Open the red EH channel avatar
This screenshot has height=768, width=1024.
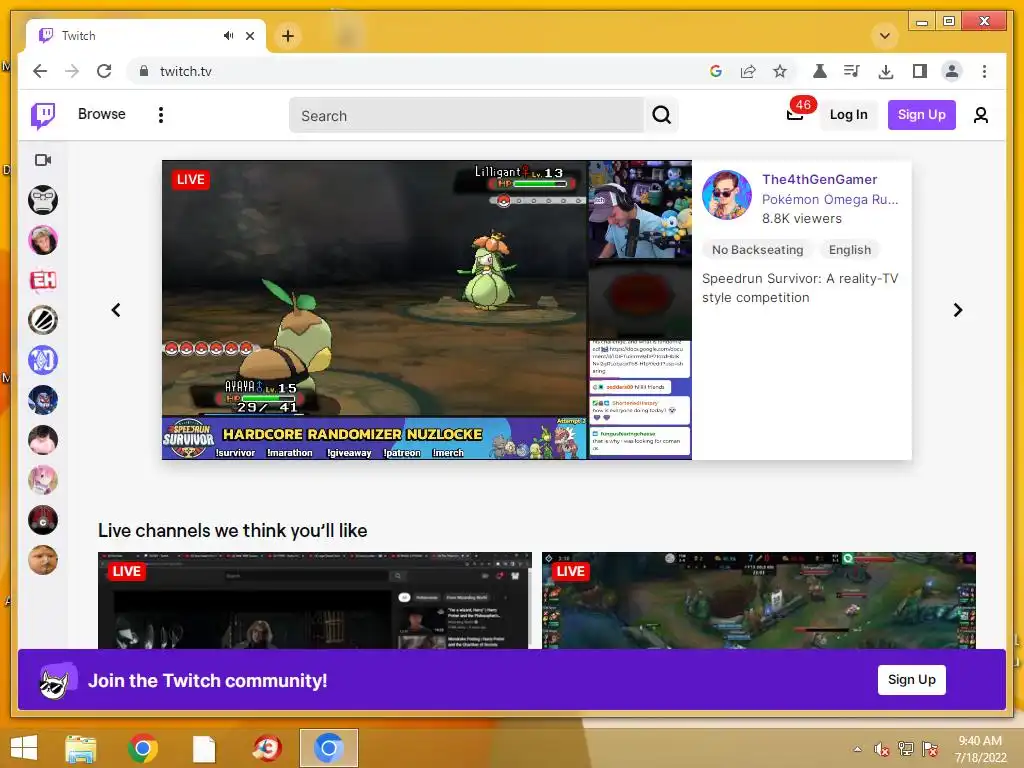click(x=43, y=280)
